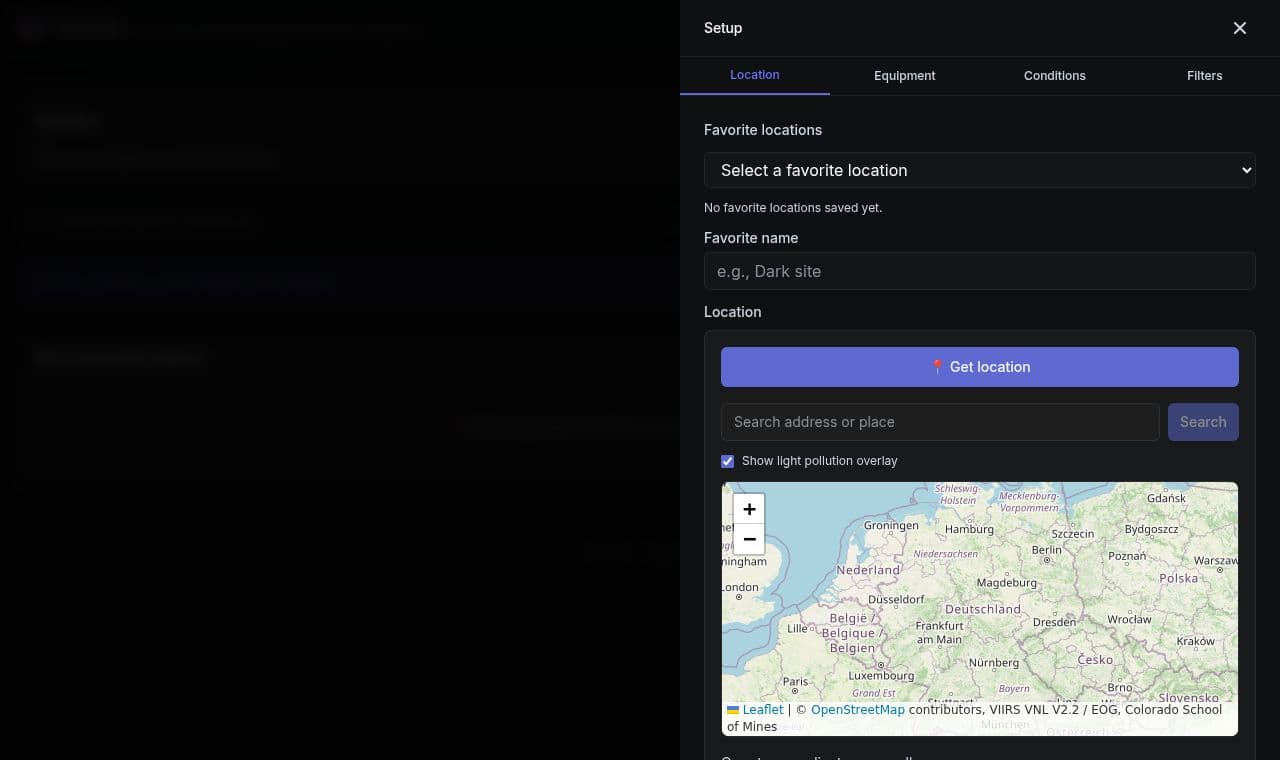Click the Search address or place field
The width and height of the screenshot is (1280, 760).
pos(940,422)
